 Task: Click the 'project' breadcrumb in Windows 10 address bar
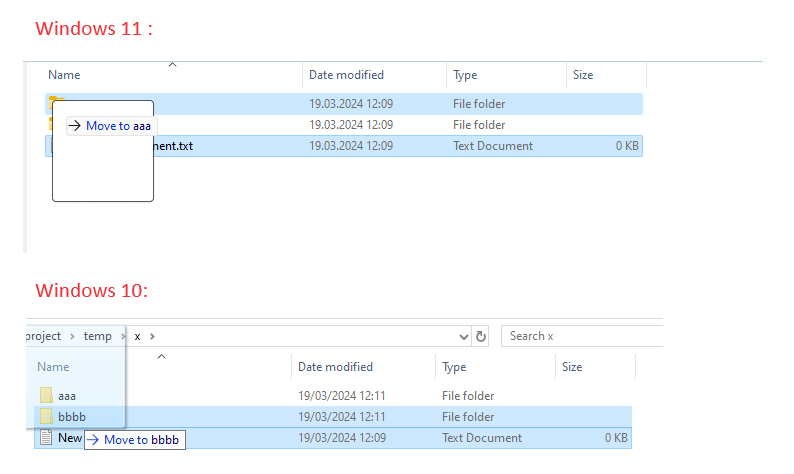[43, 336]
